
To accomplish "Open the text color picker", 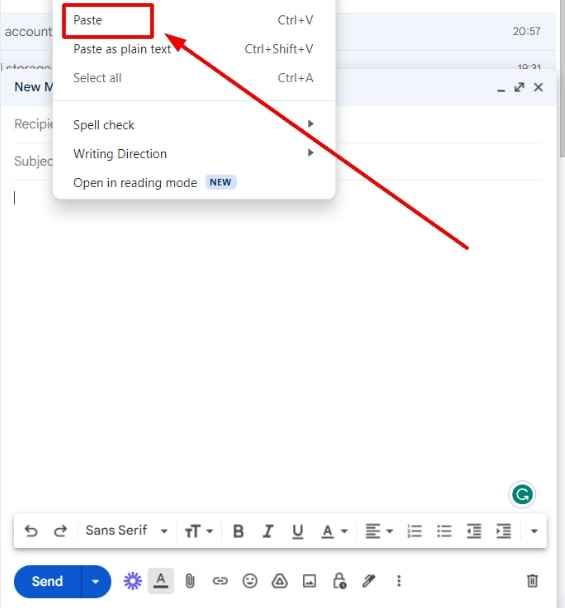I will 334,531.
